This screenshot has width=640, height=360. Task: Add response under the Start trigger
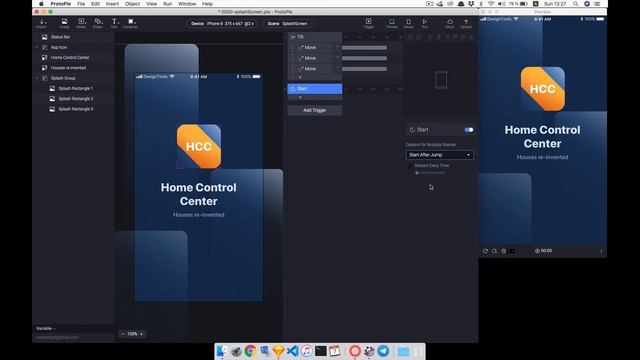click(300, 97)
